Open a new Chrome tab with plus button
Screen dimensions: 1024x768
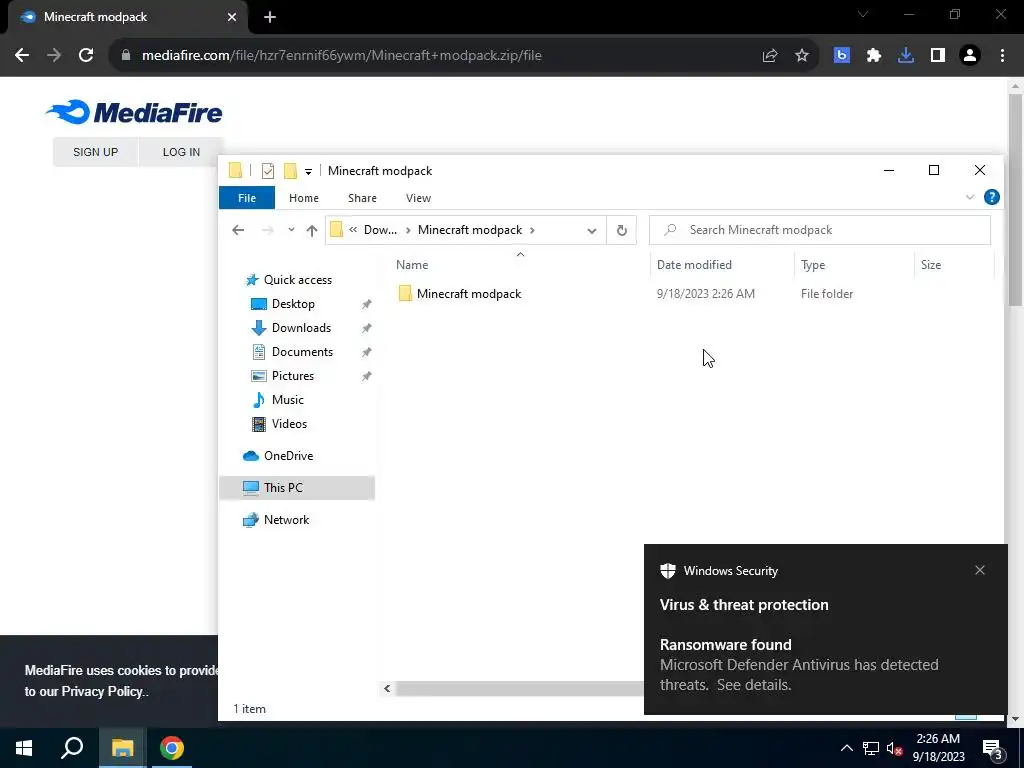pyautogui.click(x=270, y=17)
